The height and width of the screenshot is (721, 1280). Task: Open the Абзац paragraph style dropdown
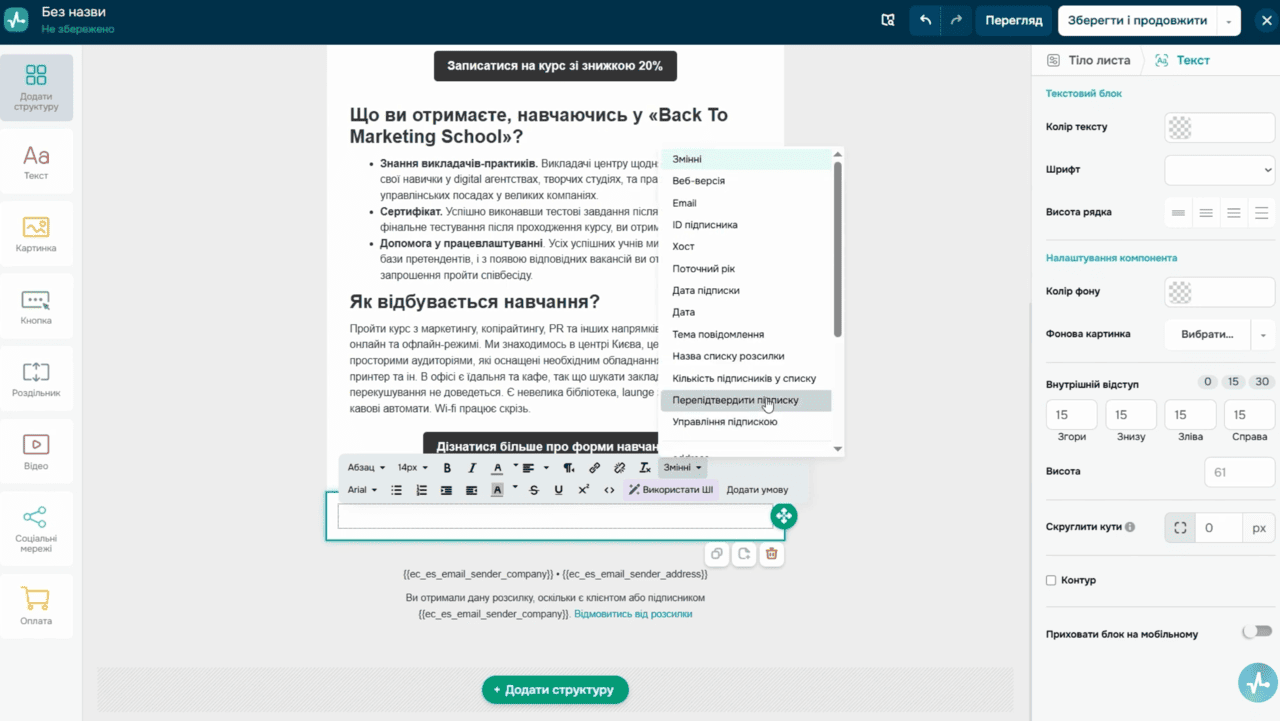pos(366,467)
